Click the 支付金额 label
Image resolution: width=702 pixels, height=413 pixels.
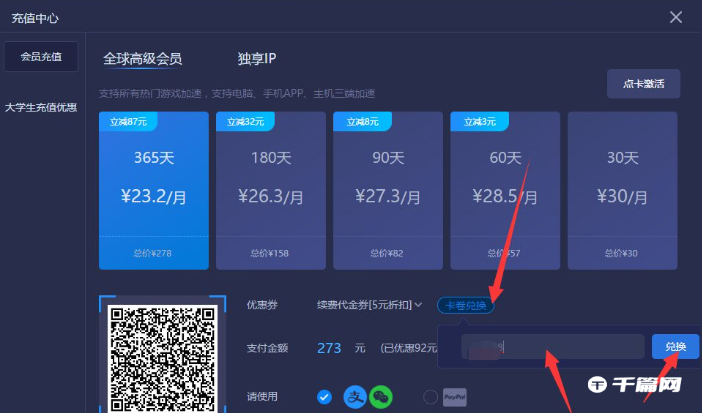[267, 348]
